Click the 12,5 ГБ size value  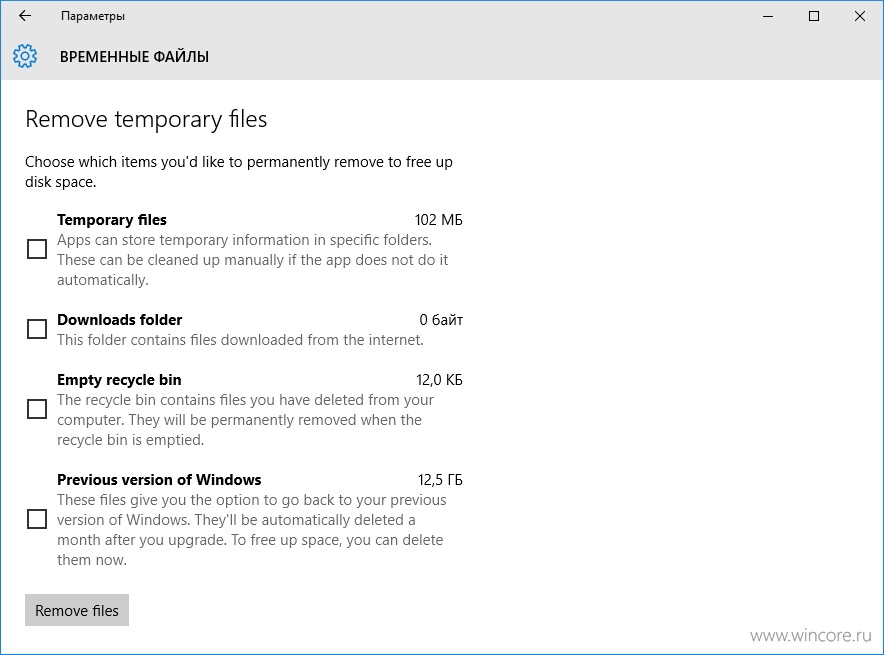pos(440,480)
